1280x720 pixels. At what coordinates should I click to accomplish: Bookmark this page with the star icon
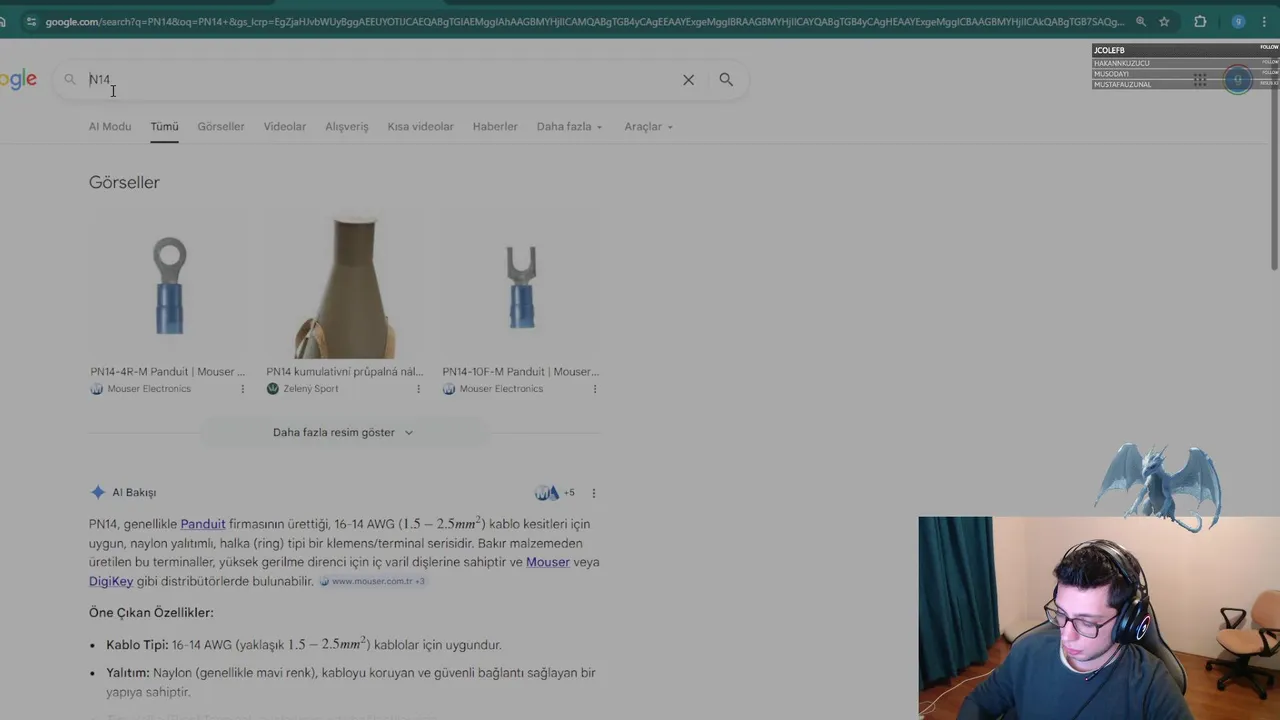click(1164, 21)
